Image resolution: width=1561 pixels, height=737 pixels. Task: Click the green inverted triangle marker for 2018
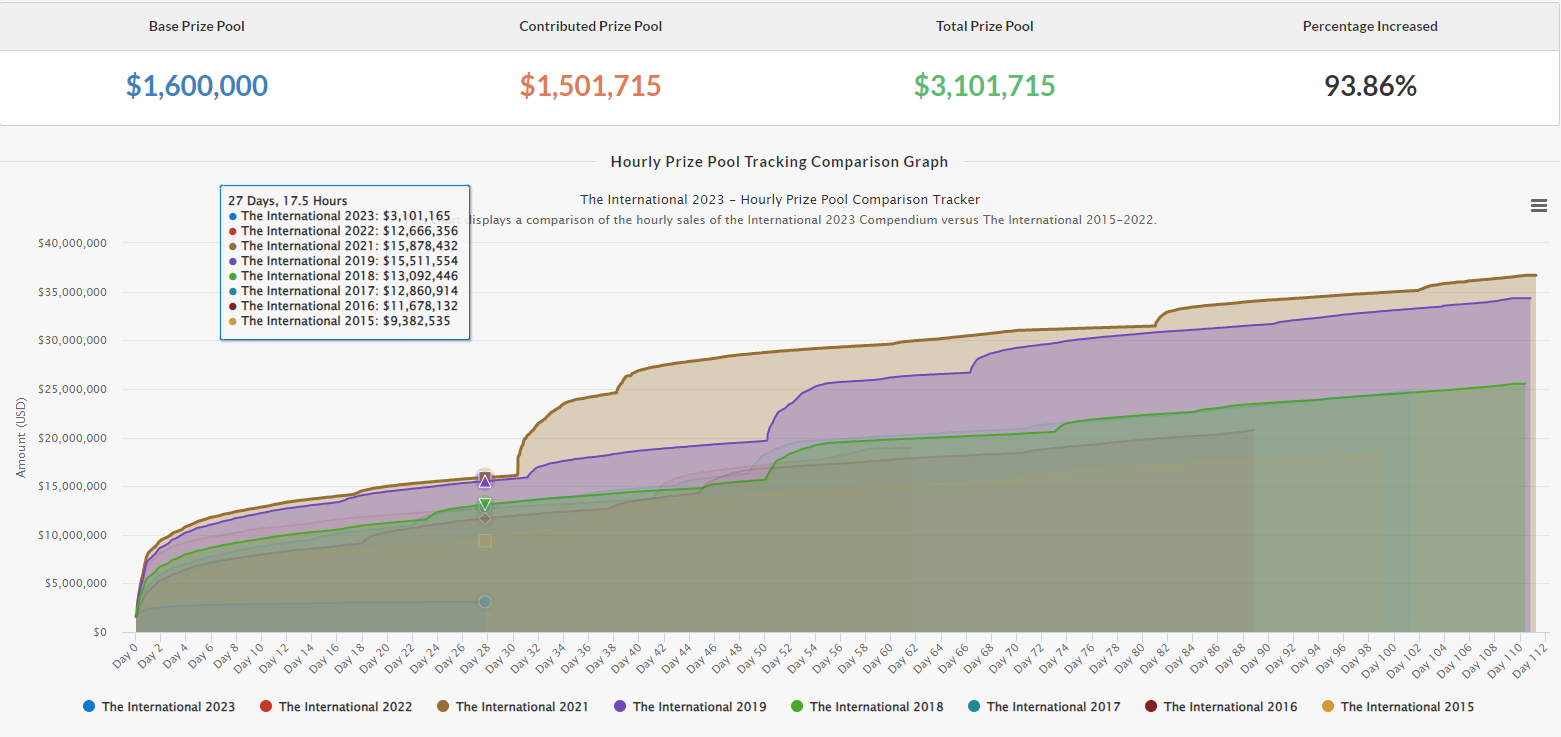pyautogui.click(x=485, y=504)
